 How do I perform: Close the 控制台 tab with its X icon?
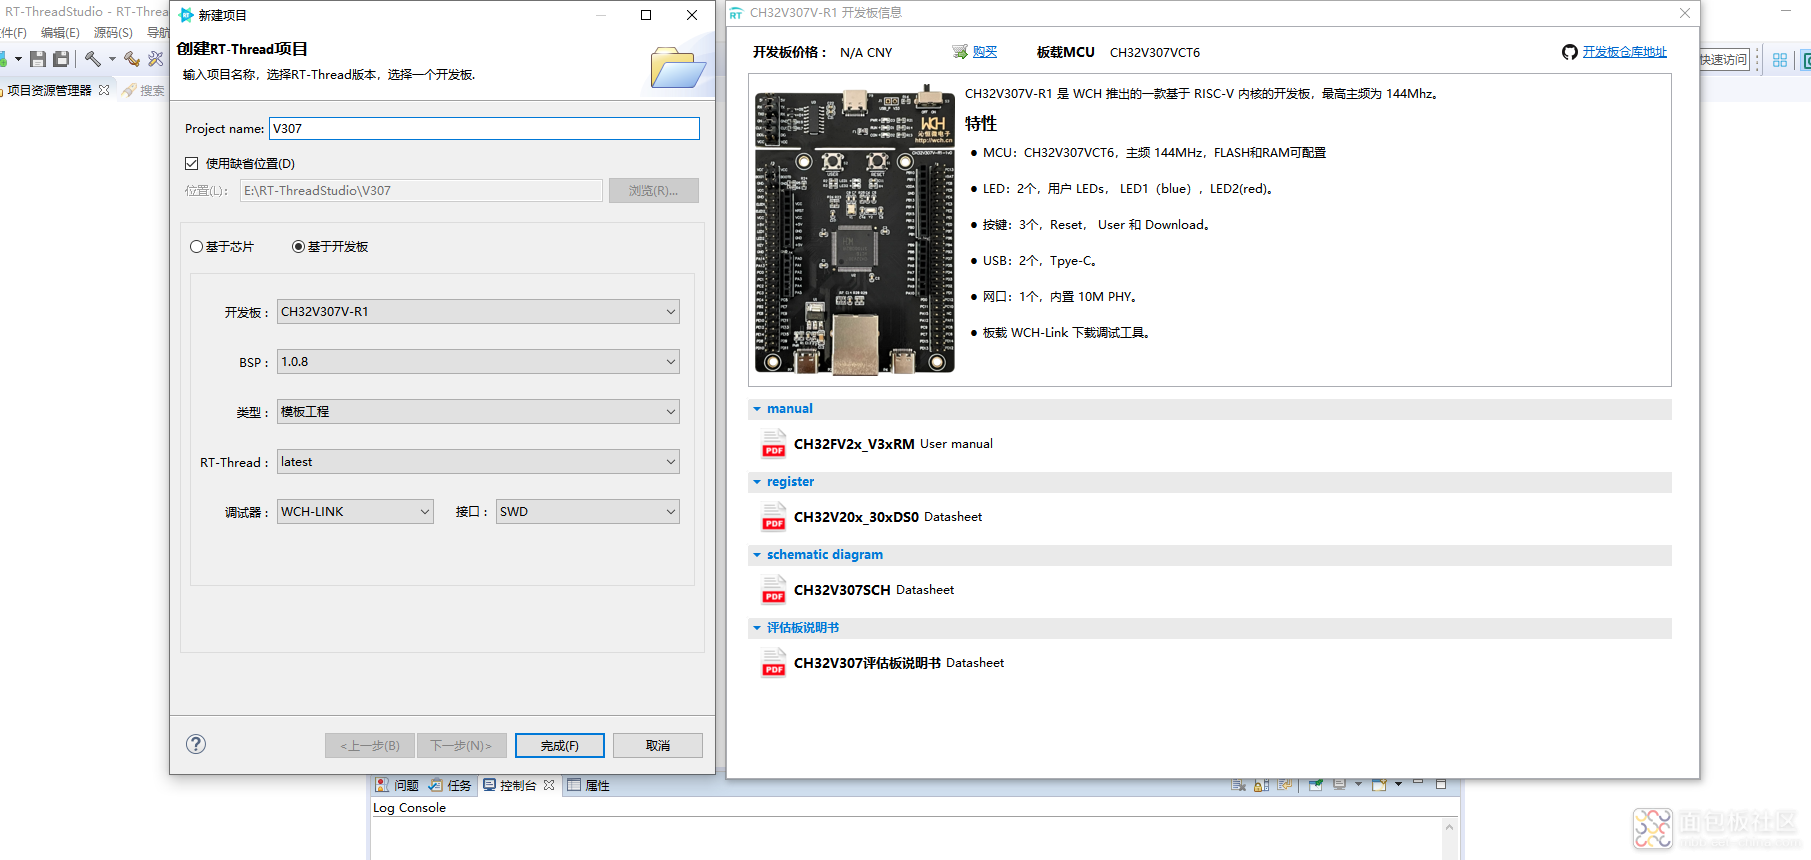tap(549, 785)
